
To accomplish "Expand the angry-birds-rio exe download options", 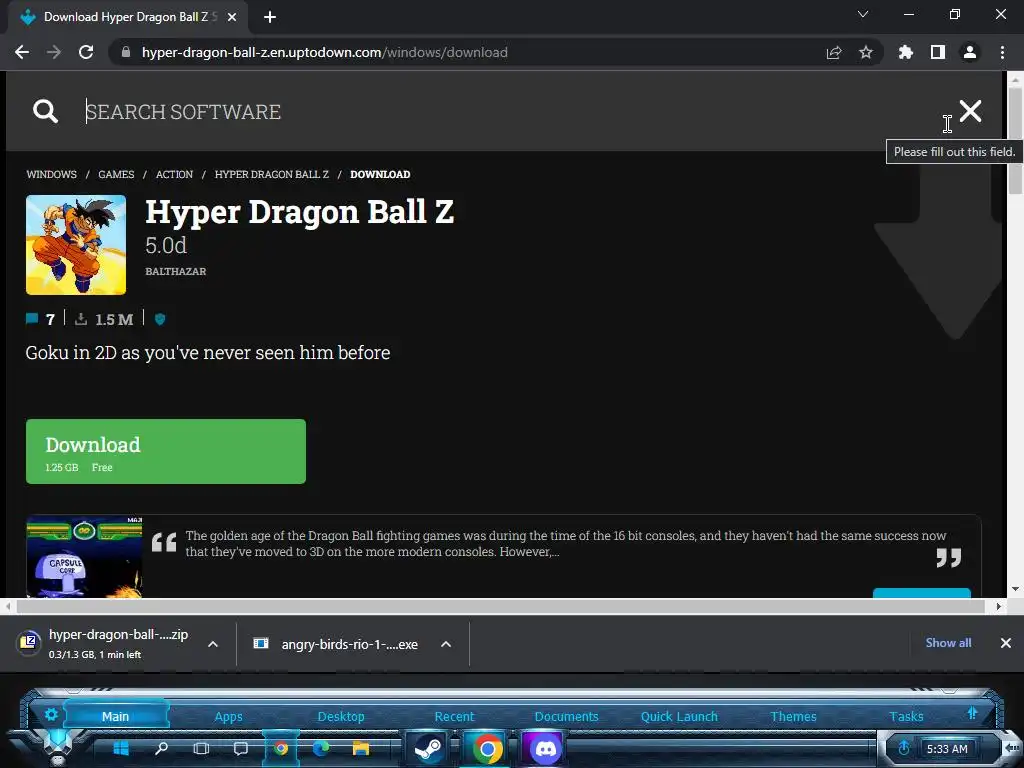I will 446,644.
